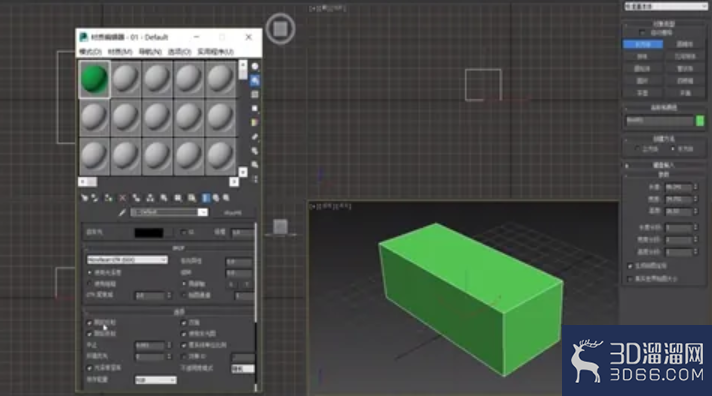Click the Cone button beside Box
The image size is (712, 396).
click(x=685, y=44)
